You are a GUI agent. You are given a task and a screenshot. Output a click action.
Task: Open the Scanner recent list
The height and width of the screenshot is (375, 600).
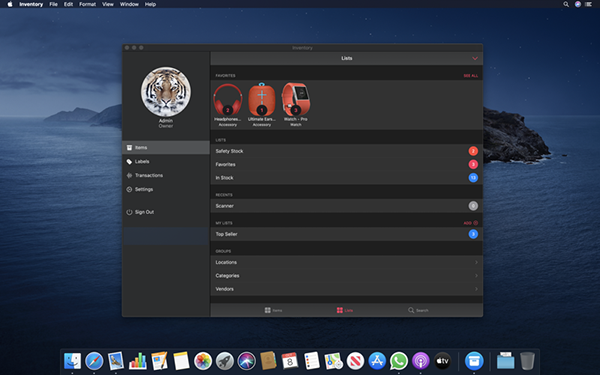click(x=346, y=206)
